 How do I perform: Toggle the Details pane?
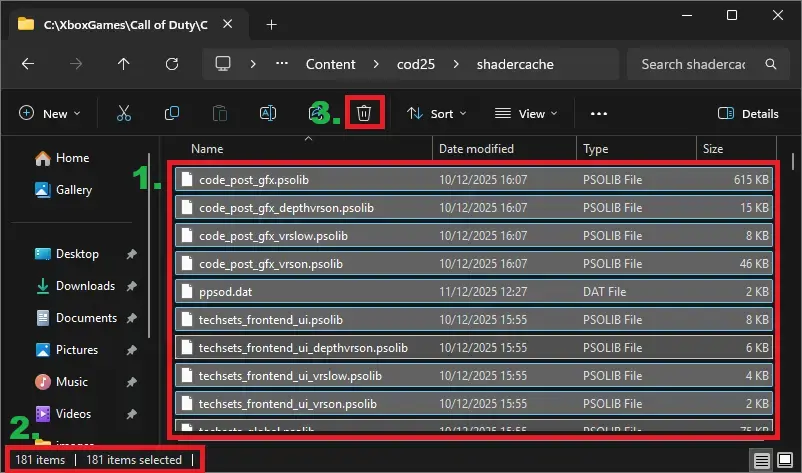coord(748,114)
